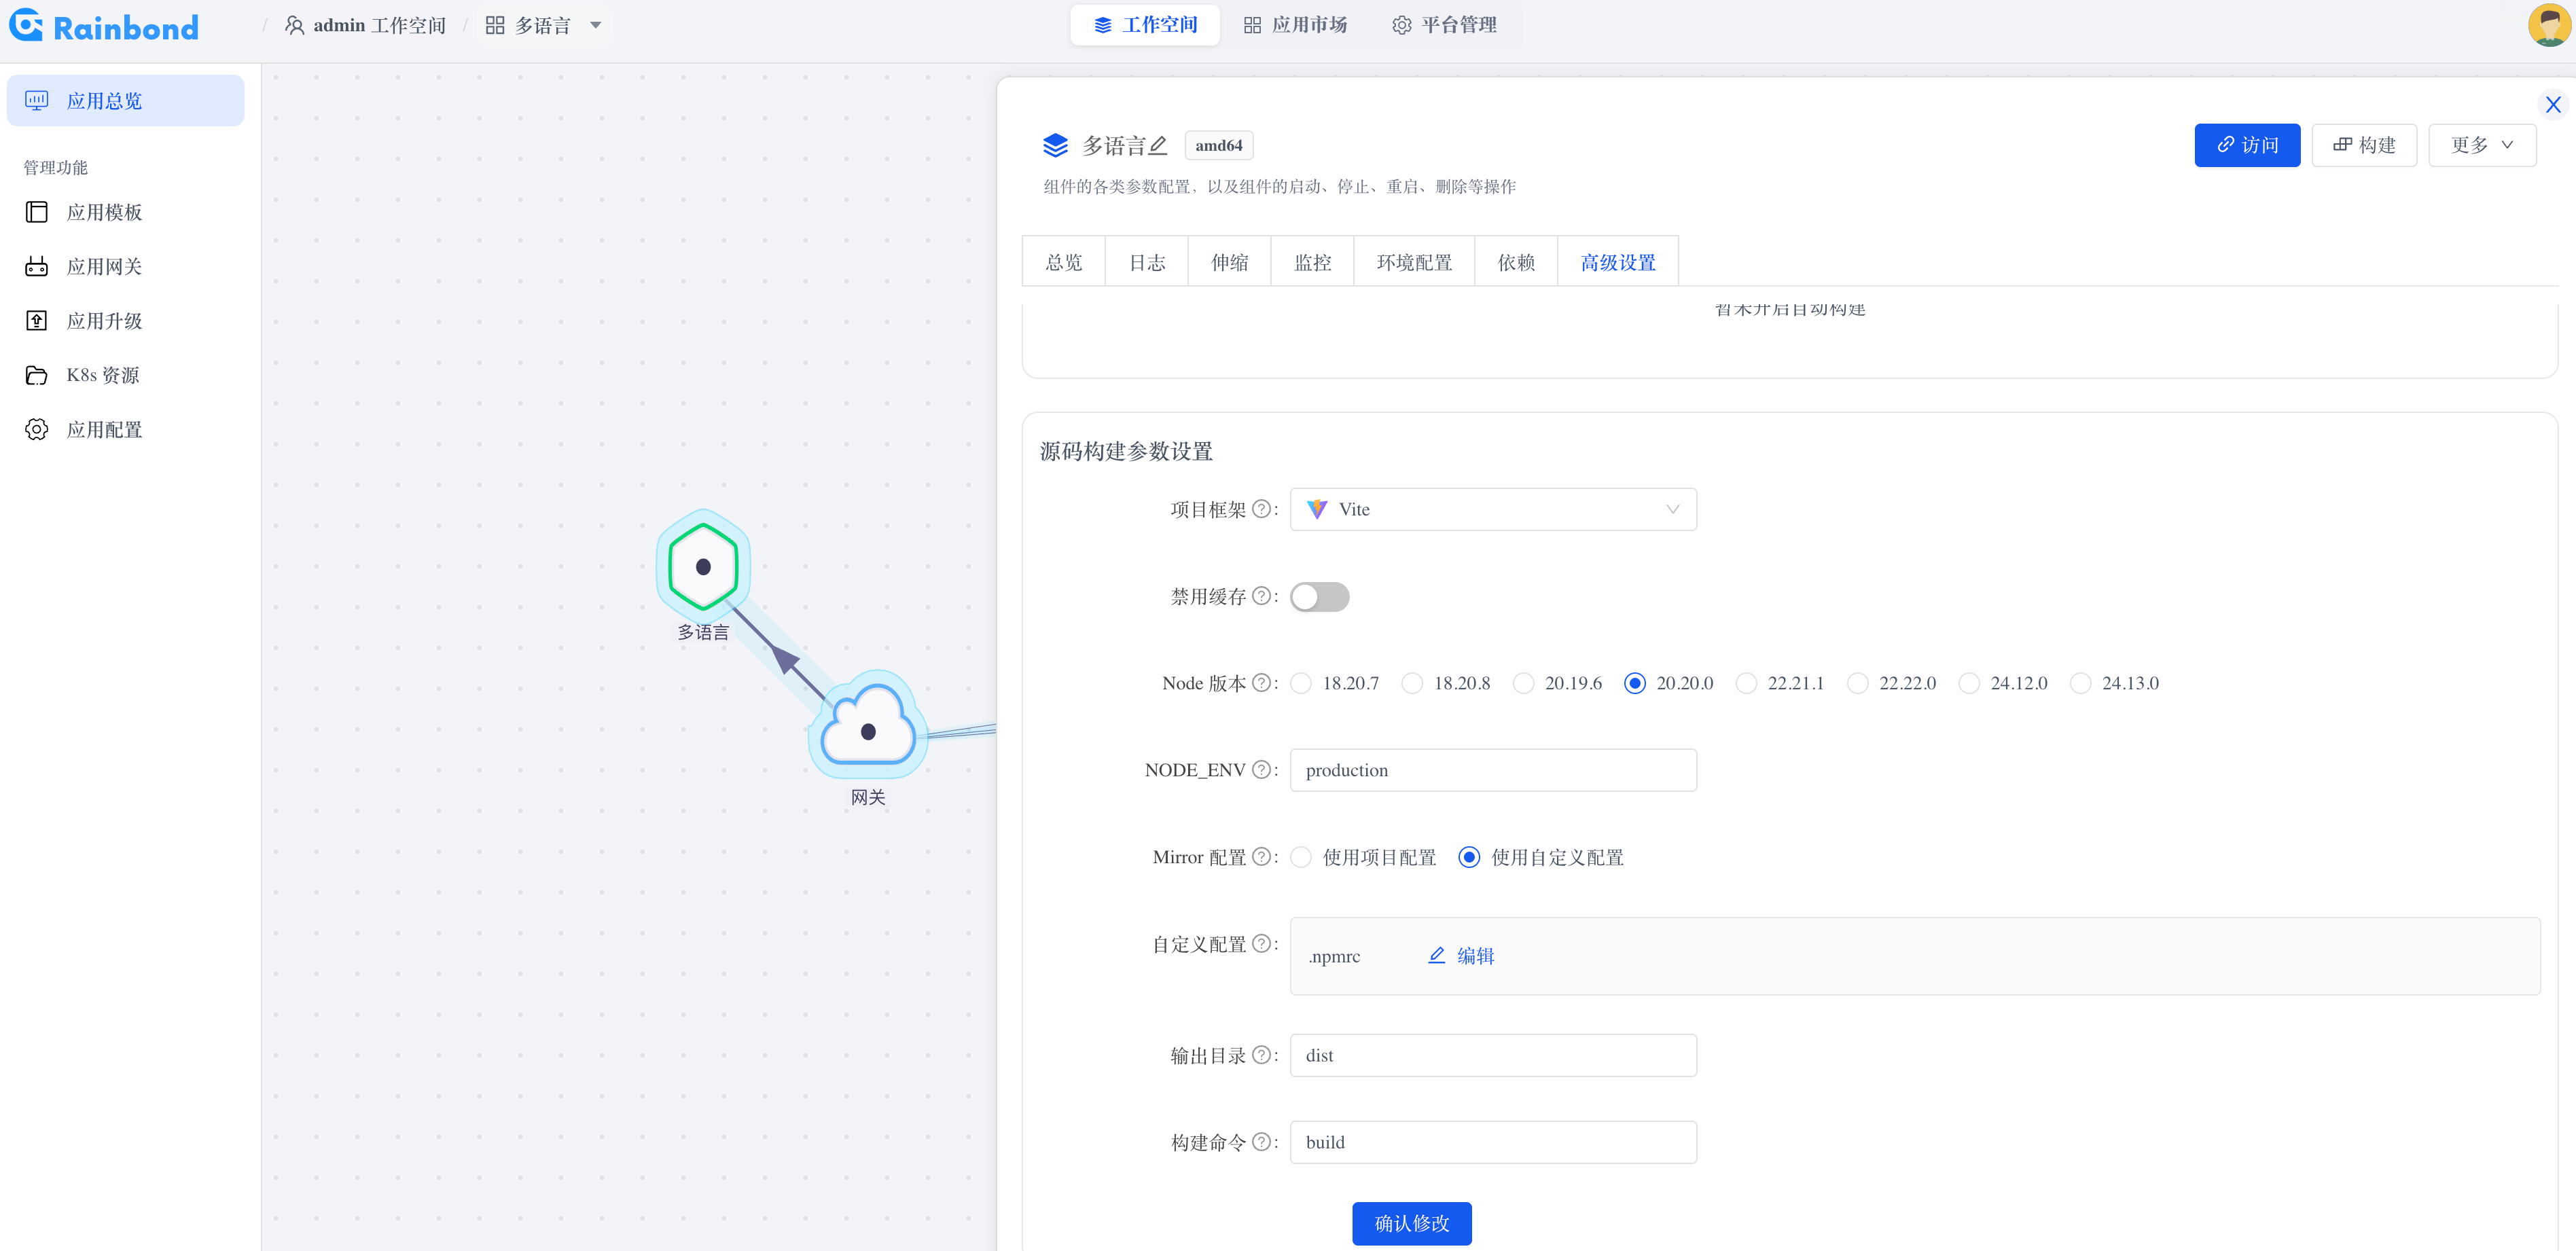This screenshot has height=1251, width=2576.
Task: Click the 多语言 hexagon component node
Action: pos(703,566)
